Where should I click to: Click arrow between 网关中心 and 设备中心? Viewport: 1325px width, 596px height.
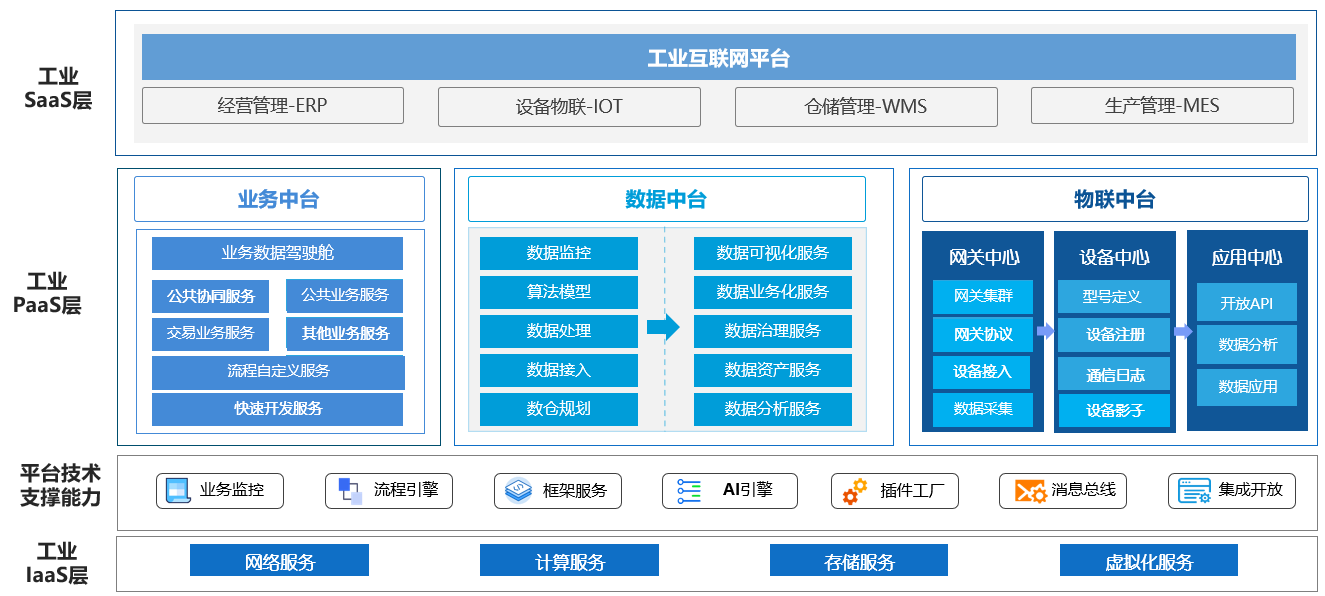[x=1046, y=331]
